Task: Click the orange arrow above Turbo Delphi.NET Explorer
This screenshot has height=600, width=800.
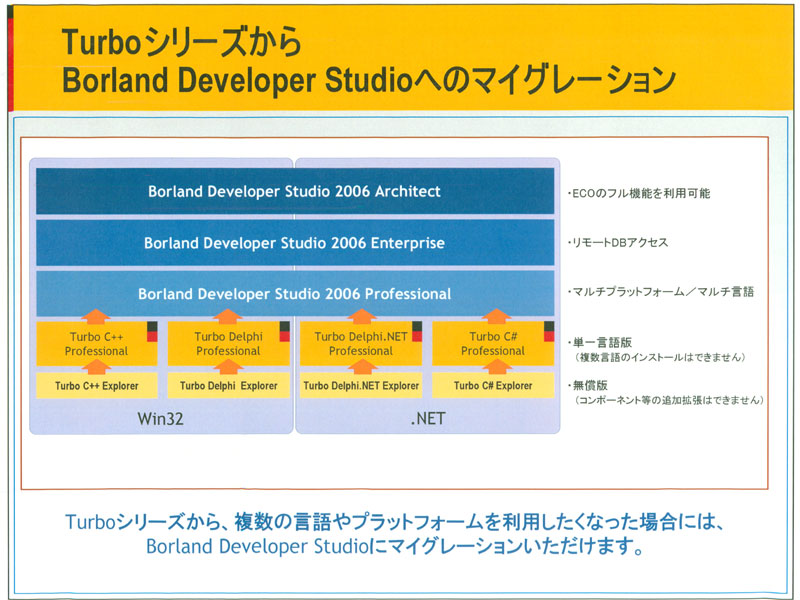Action: (362, 366)
